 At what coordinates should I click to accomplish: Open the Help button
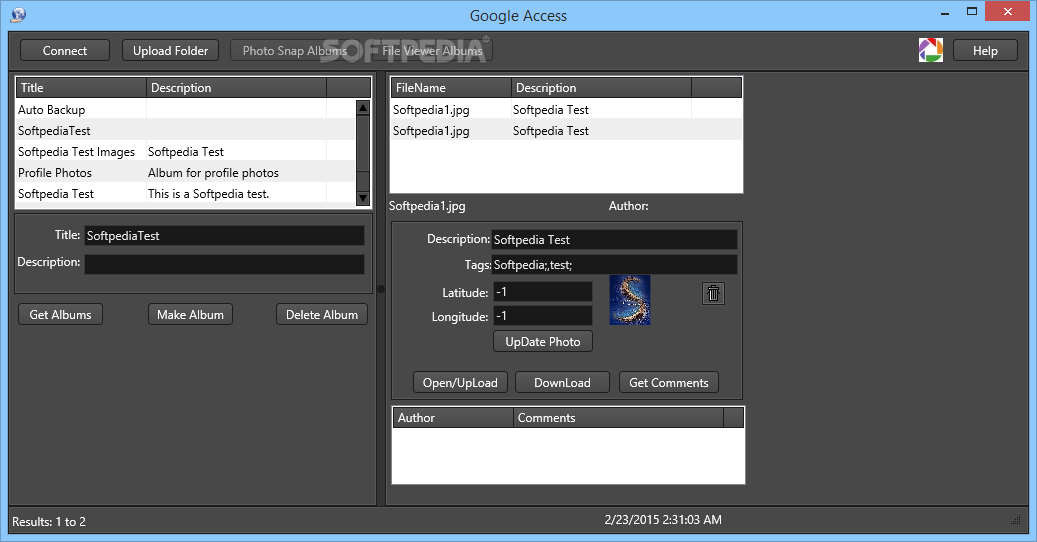click(985, 51)
